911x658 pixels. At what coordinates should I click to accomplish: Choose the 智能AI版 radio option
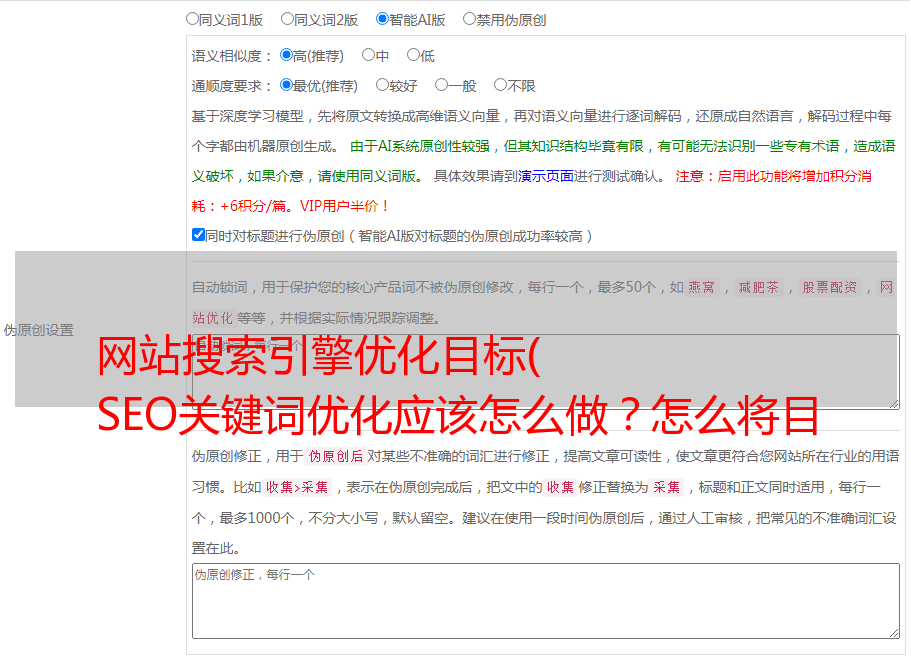coord(382,19)
